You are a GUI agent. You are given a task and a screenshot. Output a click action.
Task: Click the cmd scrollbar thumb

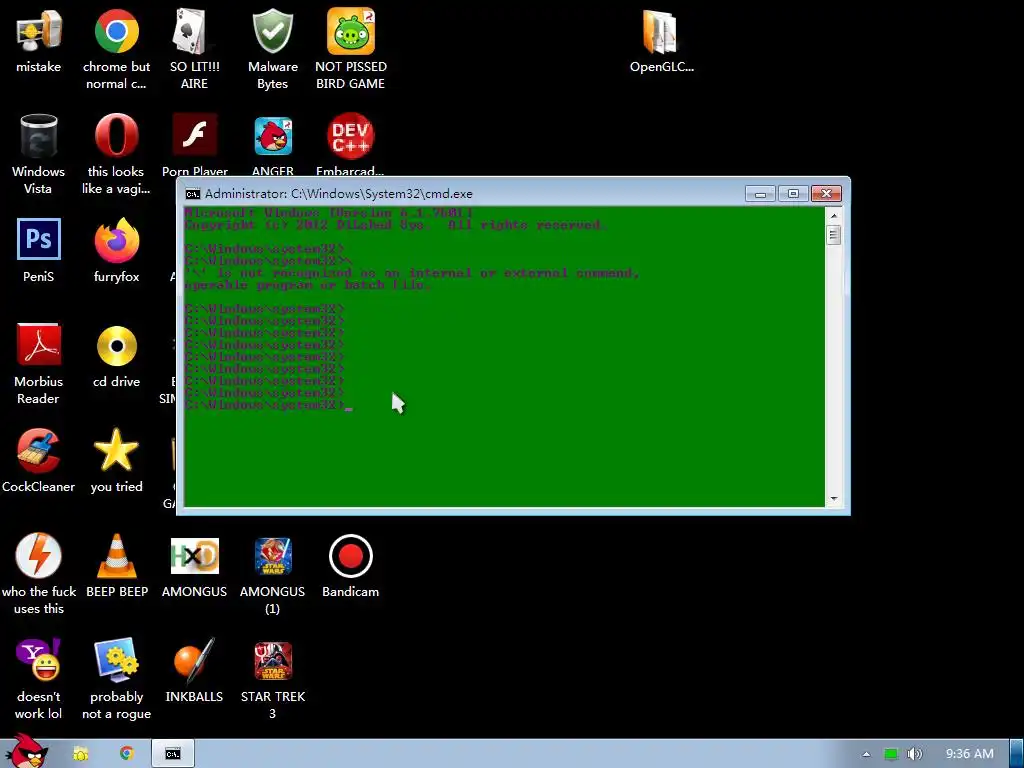tap(833, 234)
